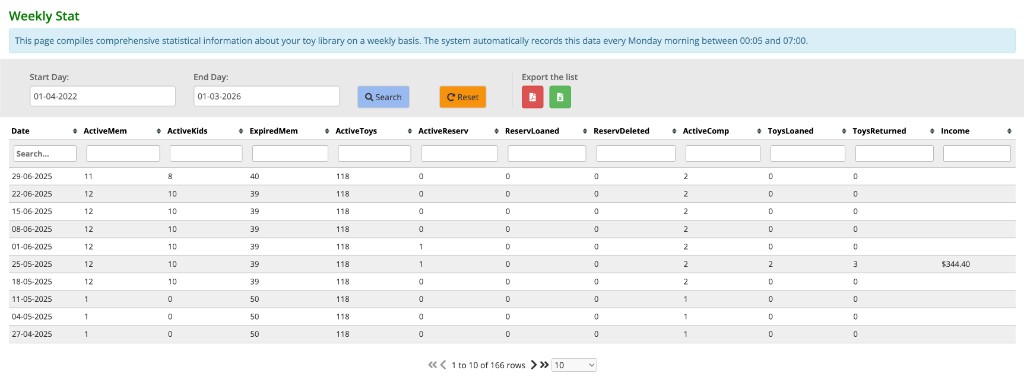Click the Income column filter box
1024x389 pixels.
click(x=977, y=153)
